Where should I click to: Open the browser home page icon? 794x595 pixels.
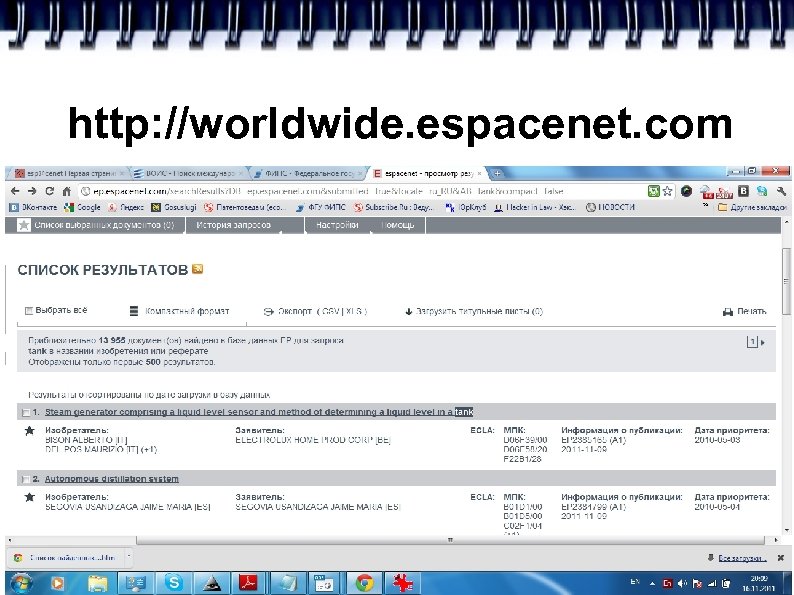(66, 191)
